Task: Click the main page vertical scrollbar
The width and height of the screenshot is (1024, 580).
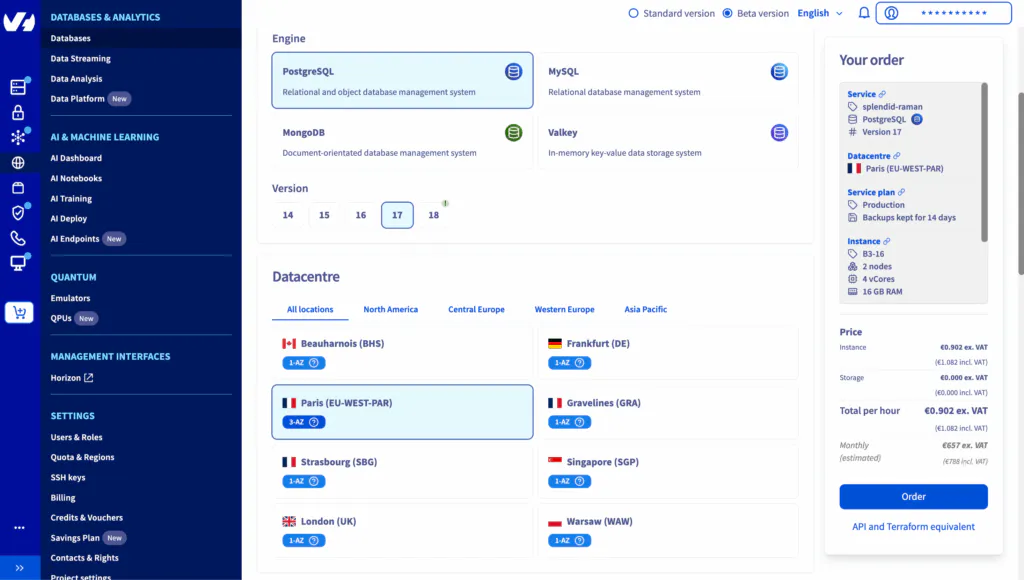Action: point(1021,183)
